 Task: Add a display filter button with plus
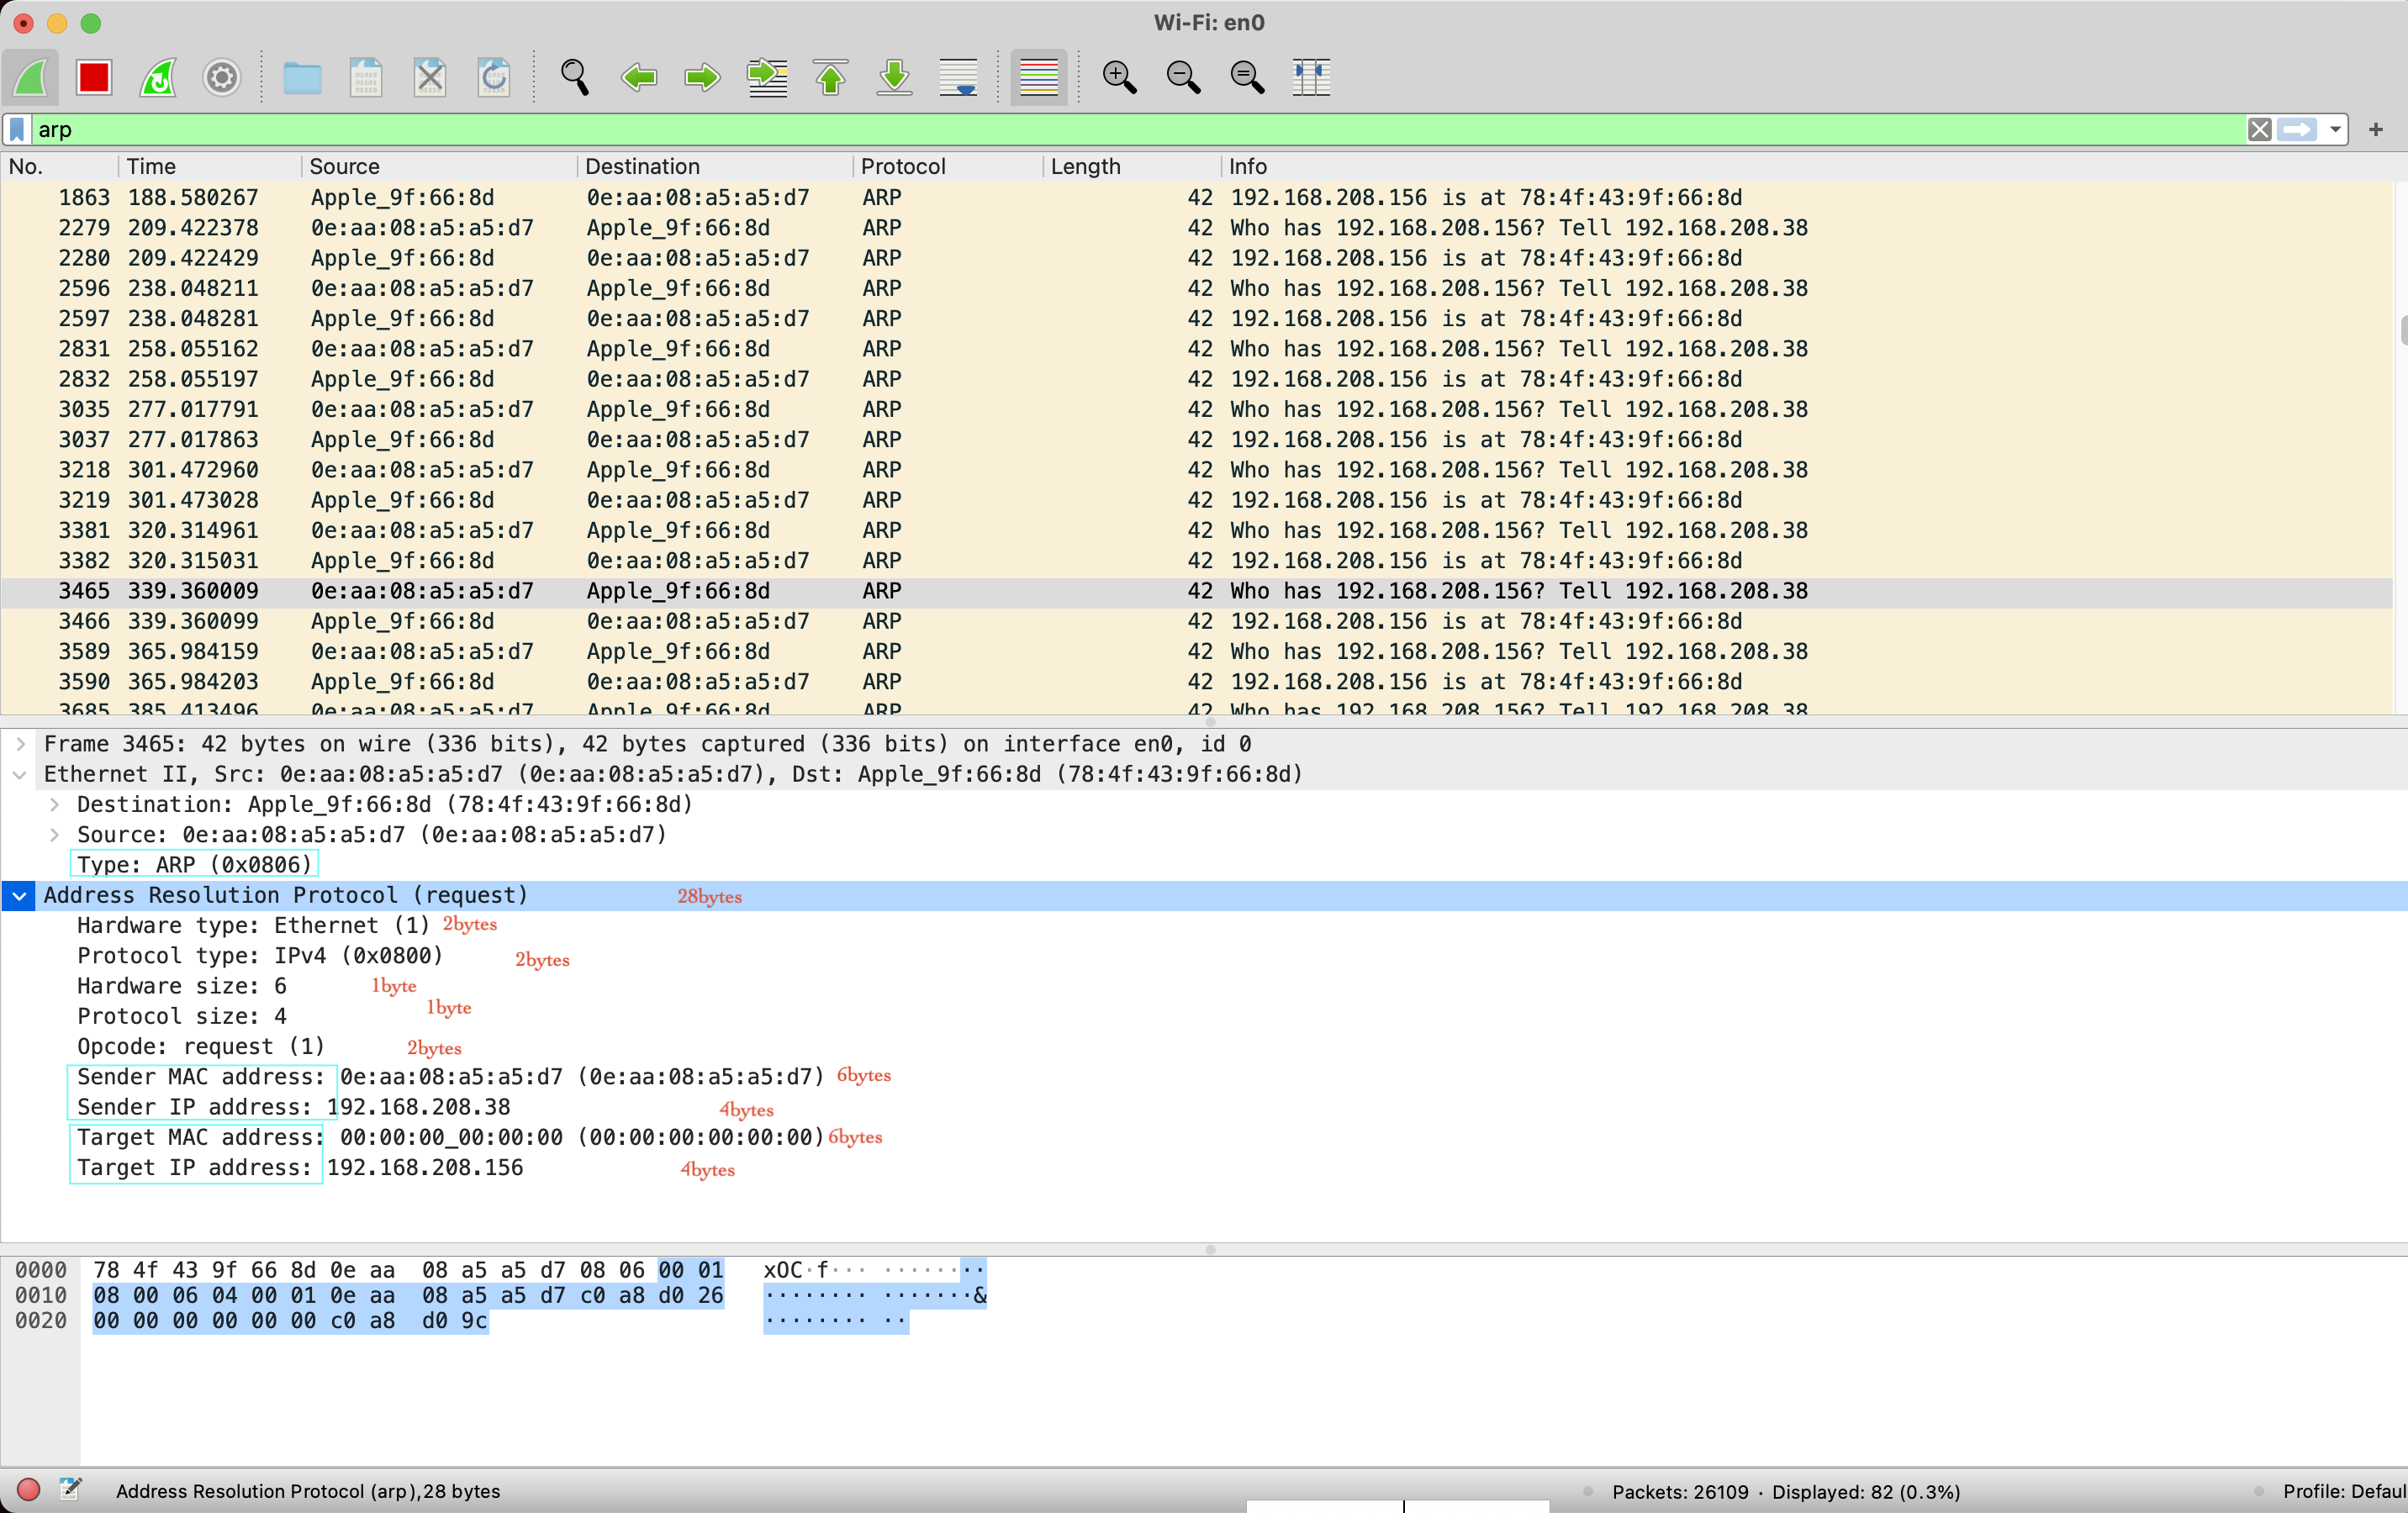[x=2376, y=129]
